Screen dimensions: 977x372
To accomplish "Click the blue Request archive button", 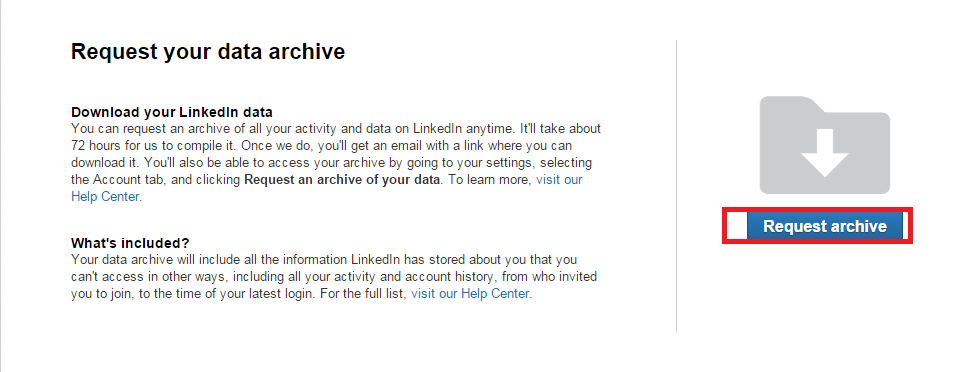I will [x=824, y=226].
